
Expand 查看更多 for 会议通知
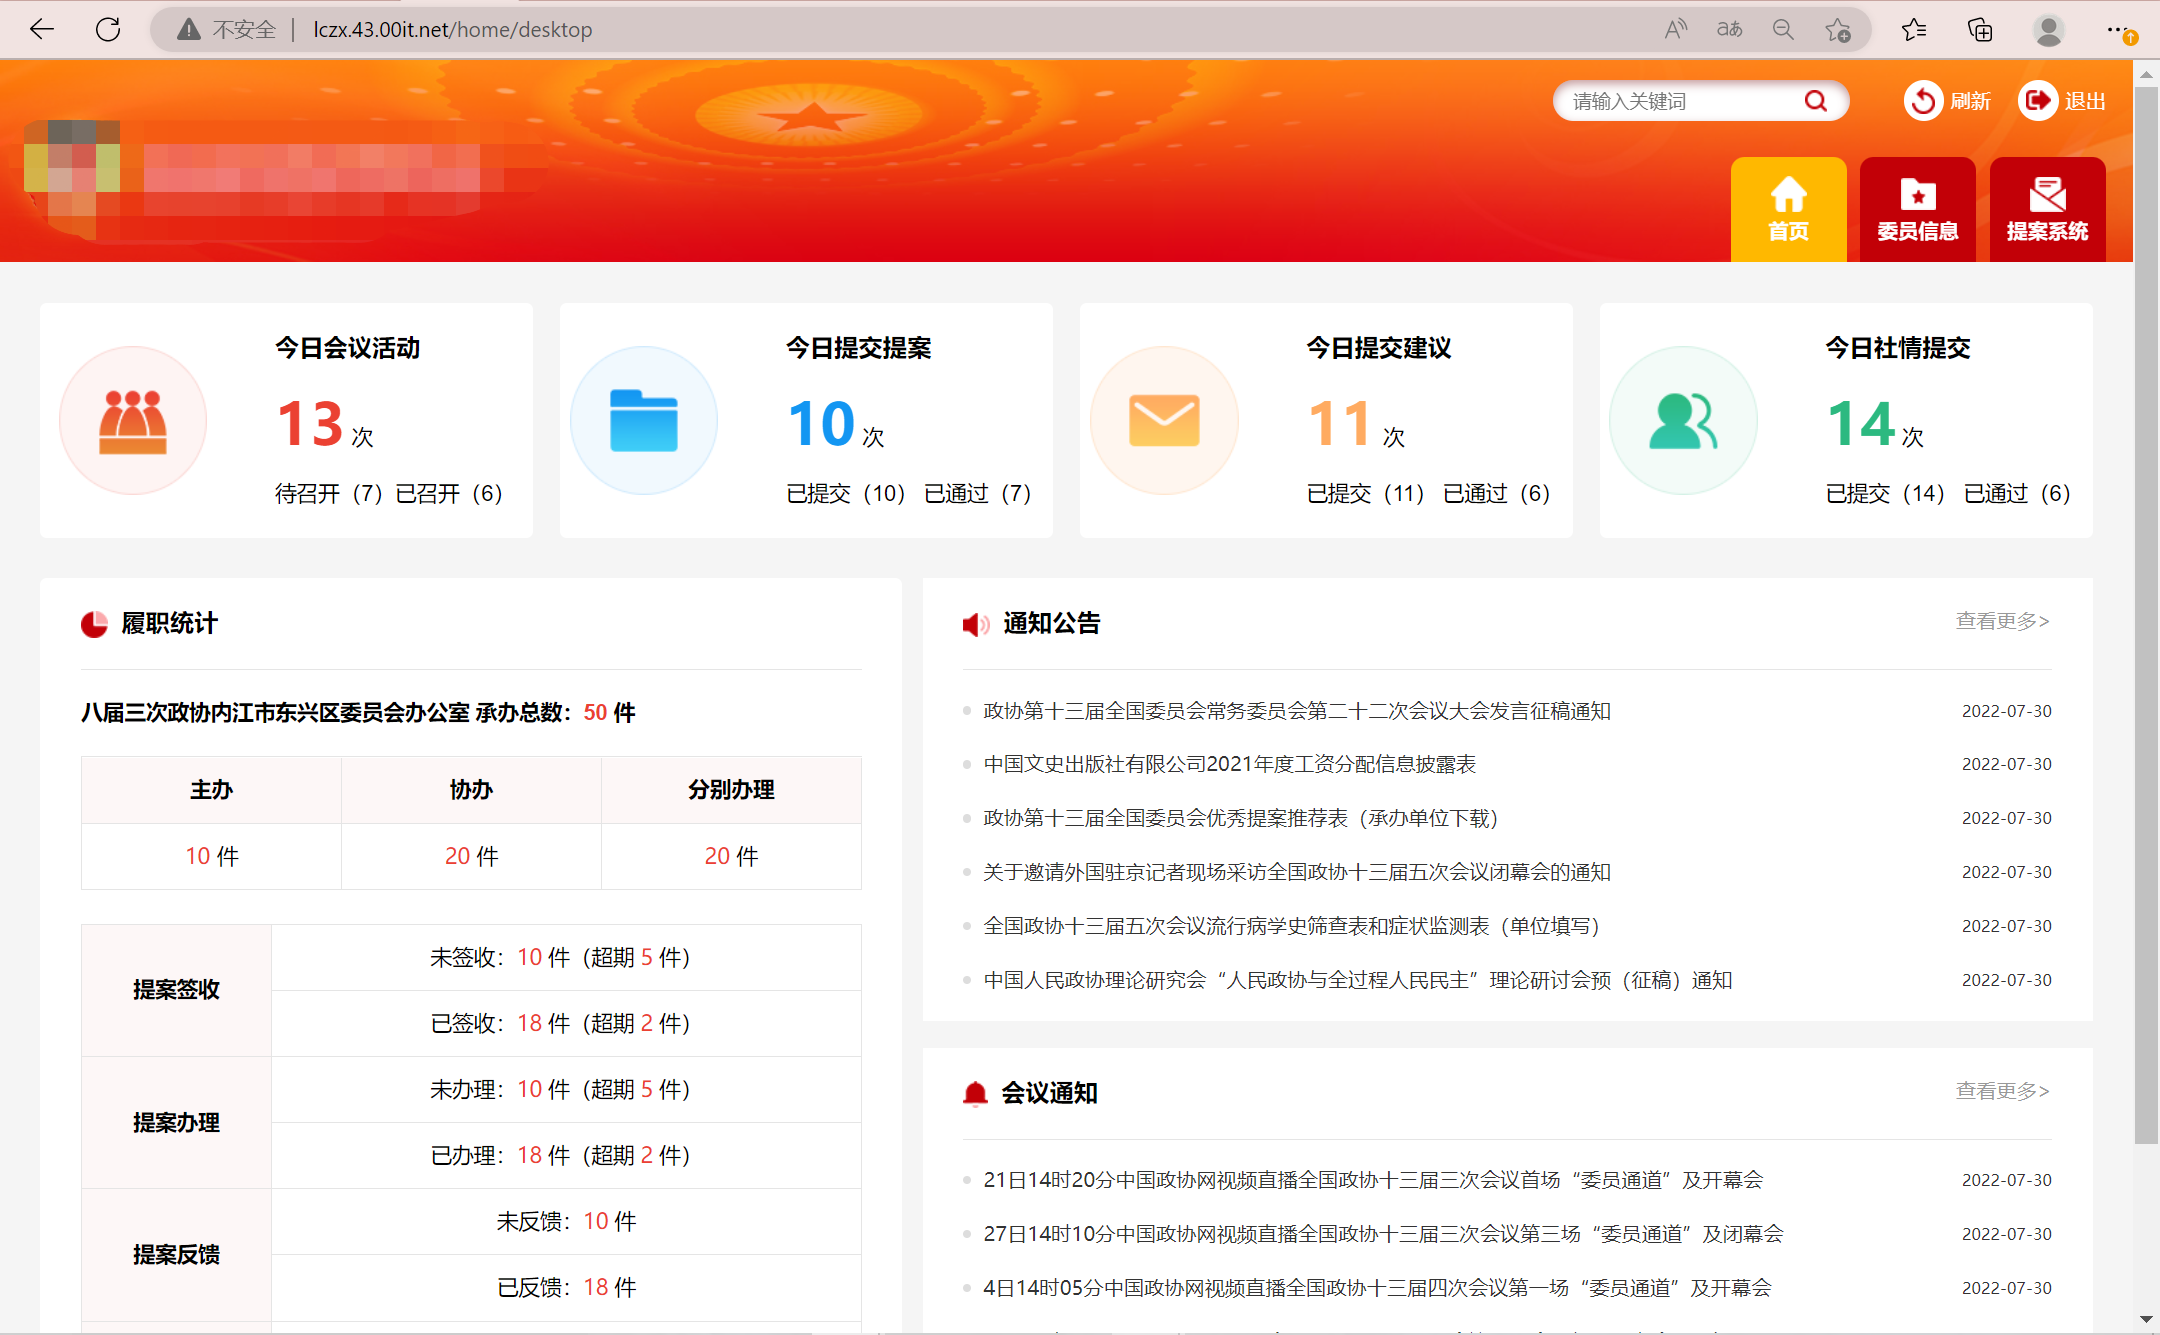[x=2002, y=1091]
